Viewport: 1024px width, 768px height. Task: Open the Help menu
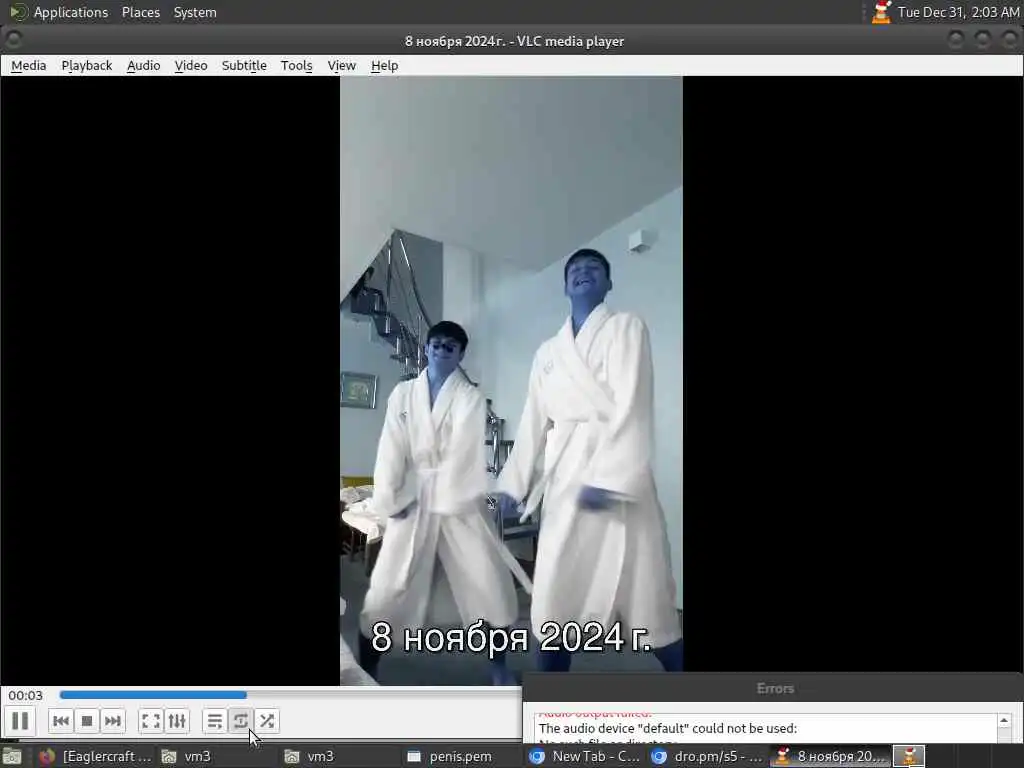click(385, 65)
